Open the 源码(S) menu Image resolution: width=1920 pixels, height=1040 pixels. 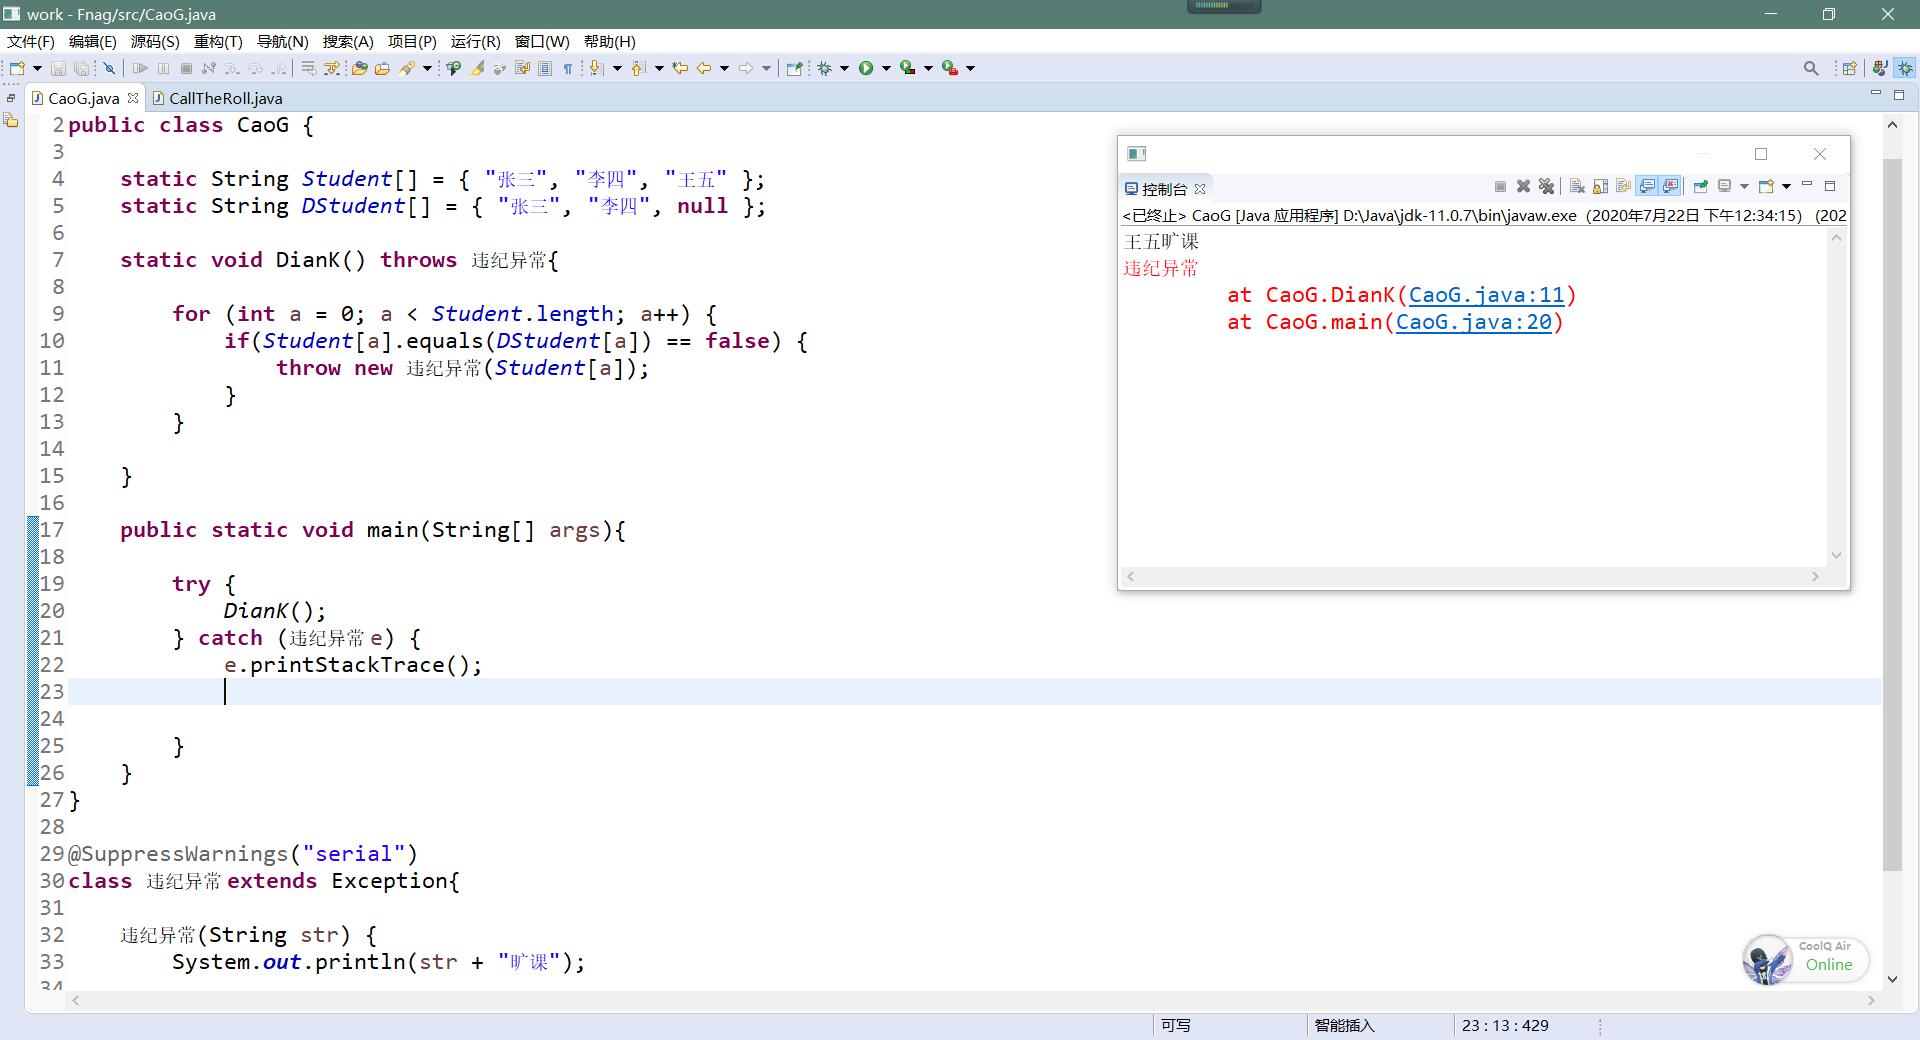click(155, 41)
